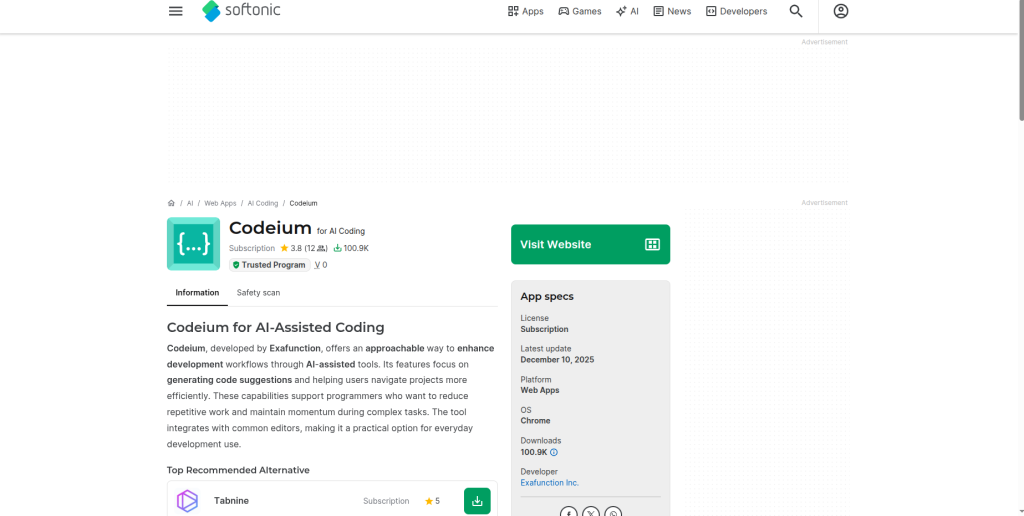Viewport: 1024px width, 516px height.
Task: Open the Developers menu in header
Action: 737,11
